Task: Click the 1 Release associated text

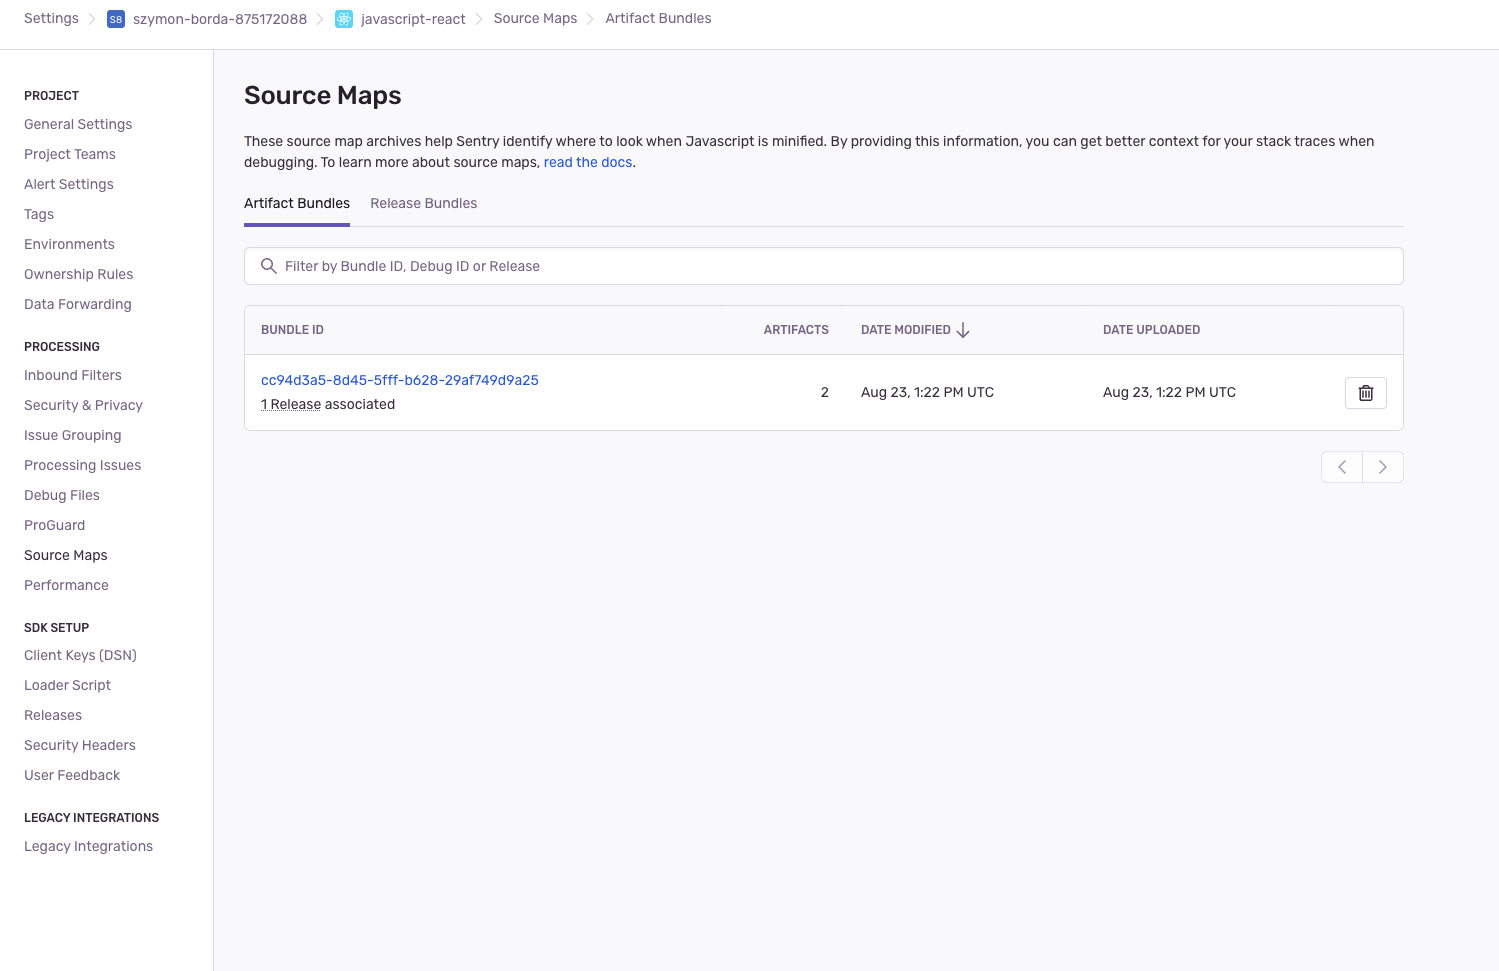Action: point(291,404)
